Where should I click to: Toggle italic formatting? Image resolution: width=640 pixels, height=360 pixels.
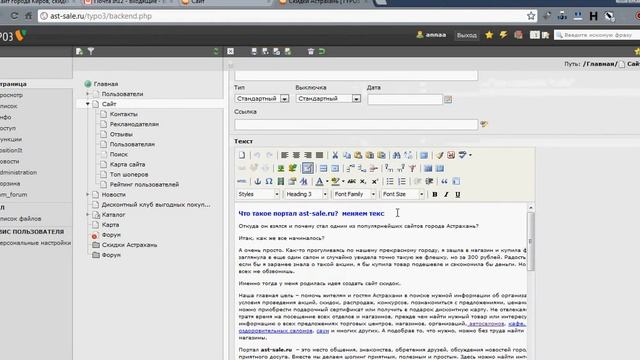tap(446, 195)
